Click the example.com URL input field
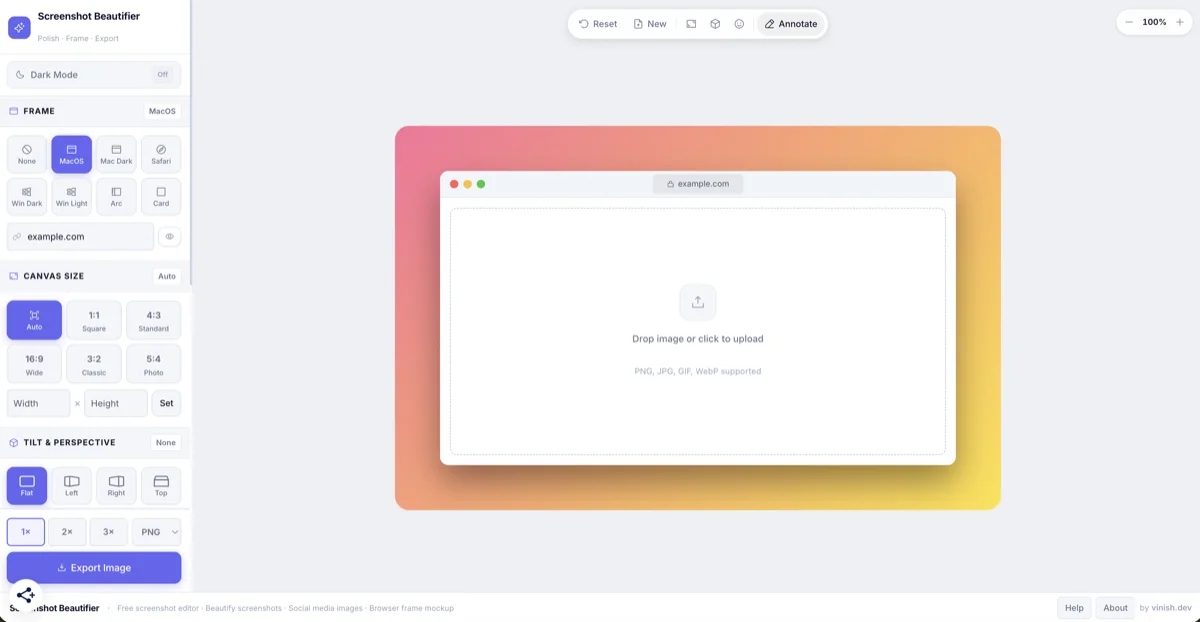Viewport: 1200px width, 622px height. 80,237
